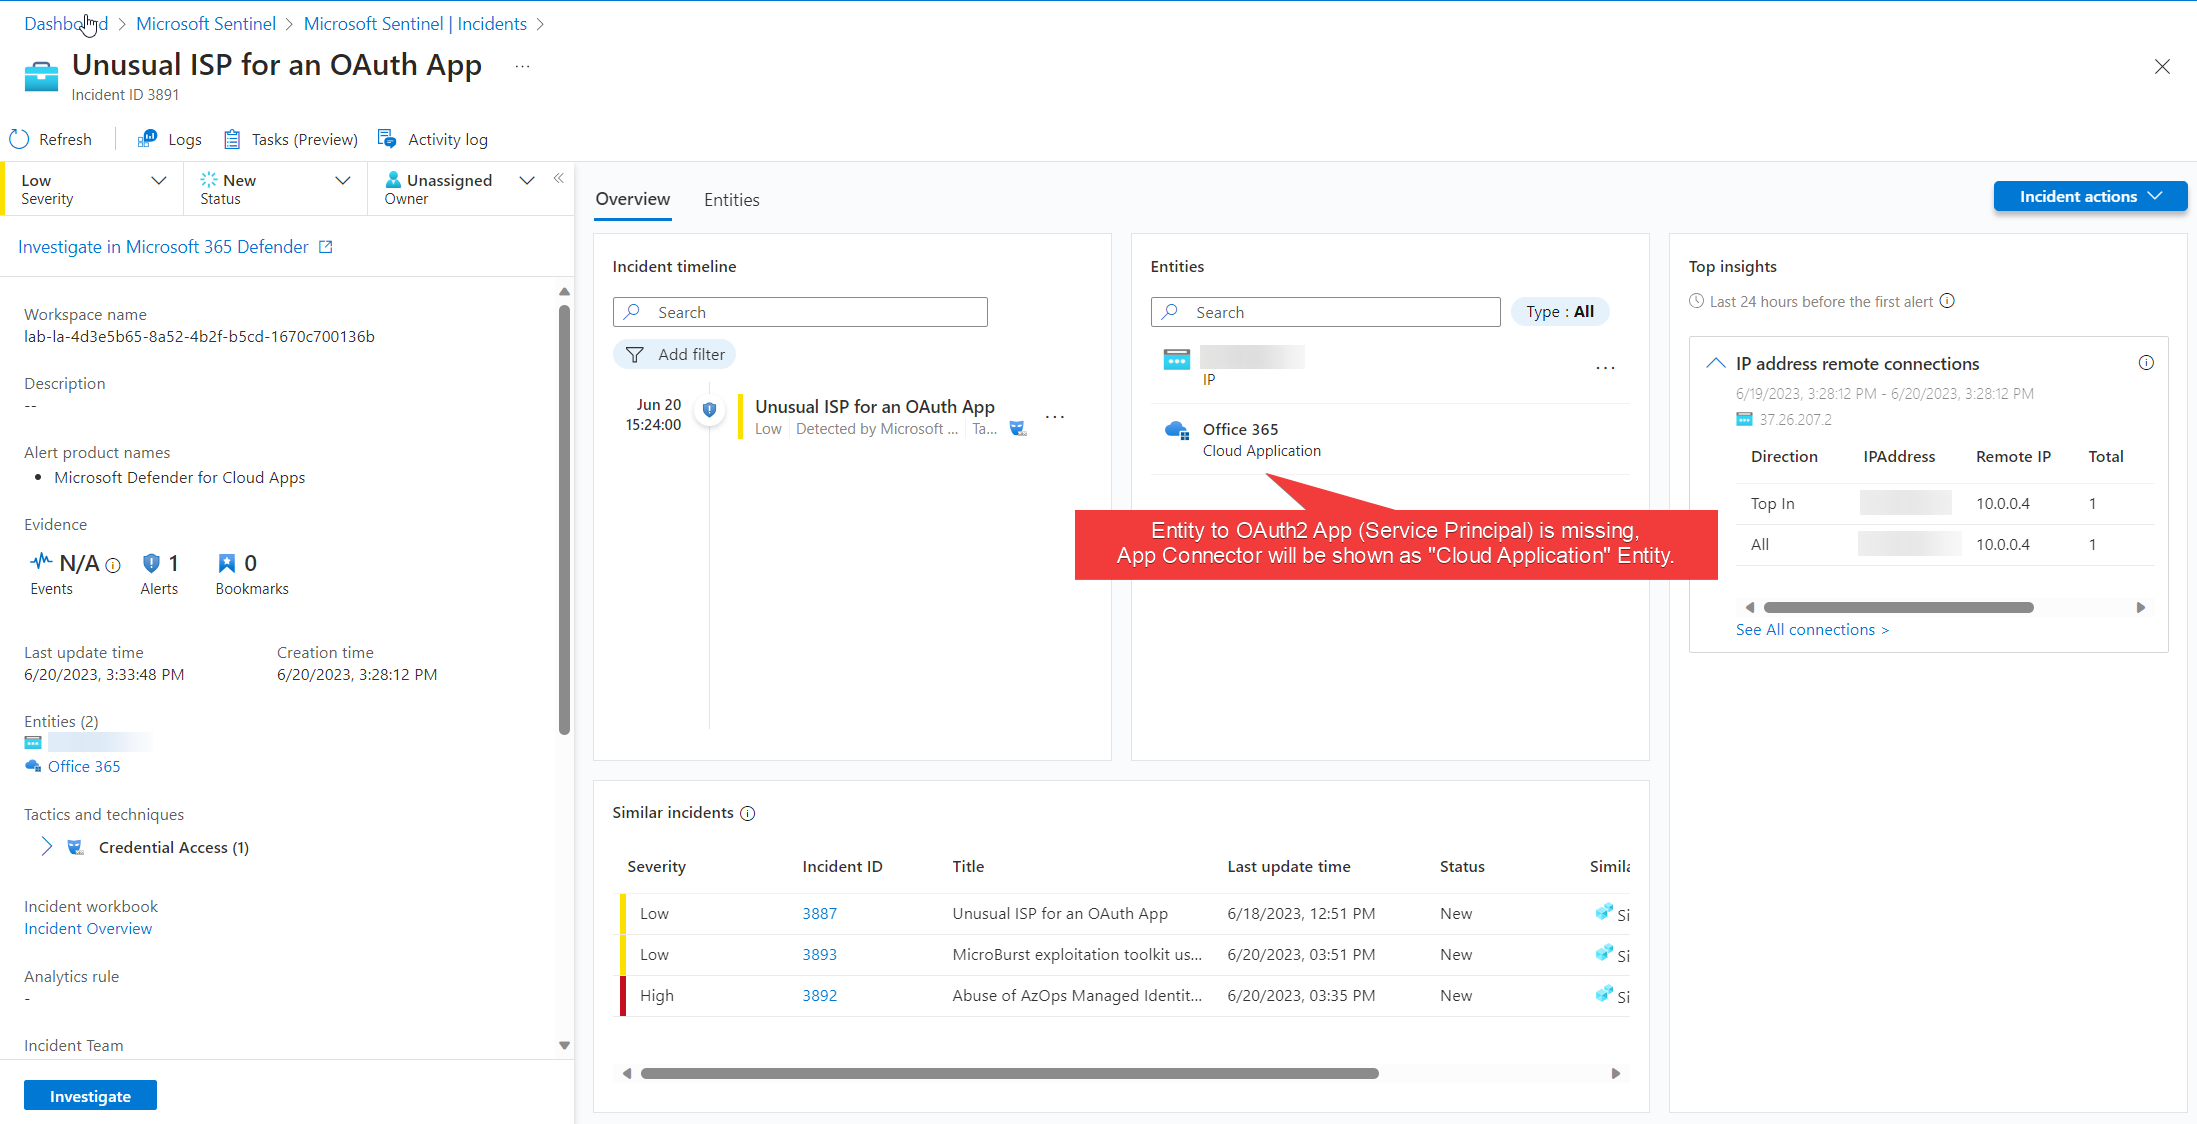Click the Incident timeline search field
Screen dimensions: 2197x1124
tap(800, 312)
